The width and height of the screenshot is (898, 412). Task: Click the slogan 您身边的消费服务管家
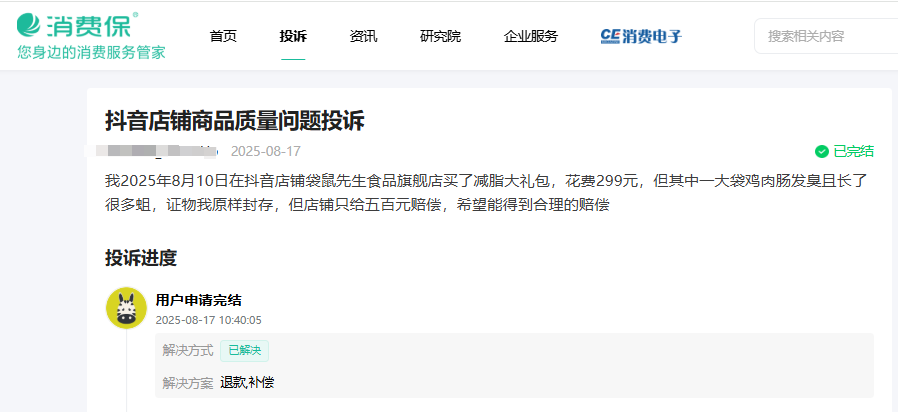pyautogui.click(x=92, y=53)
